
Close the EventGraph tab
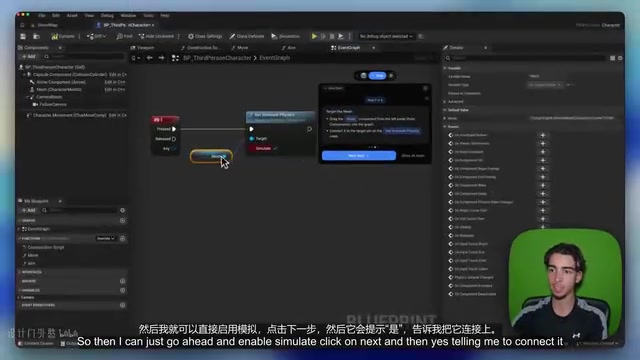(373, 48)
